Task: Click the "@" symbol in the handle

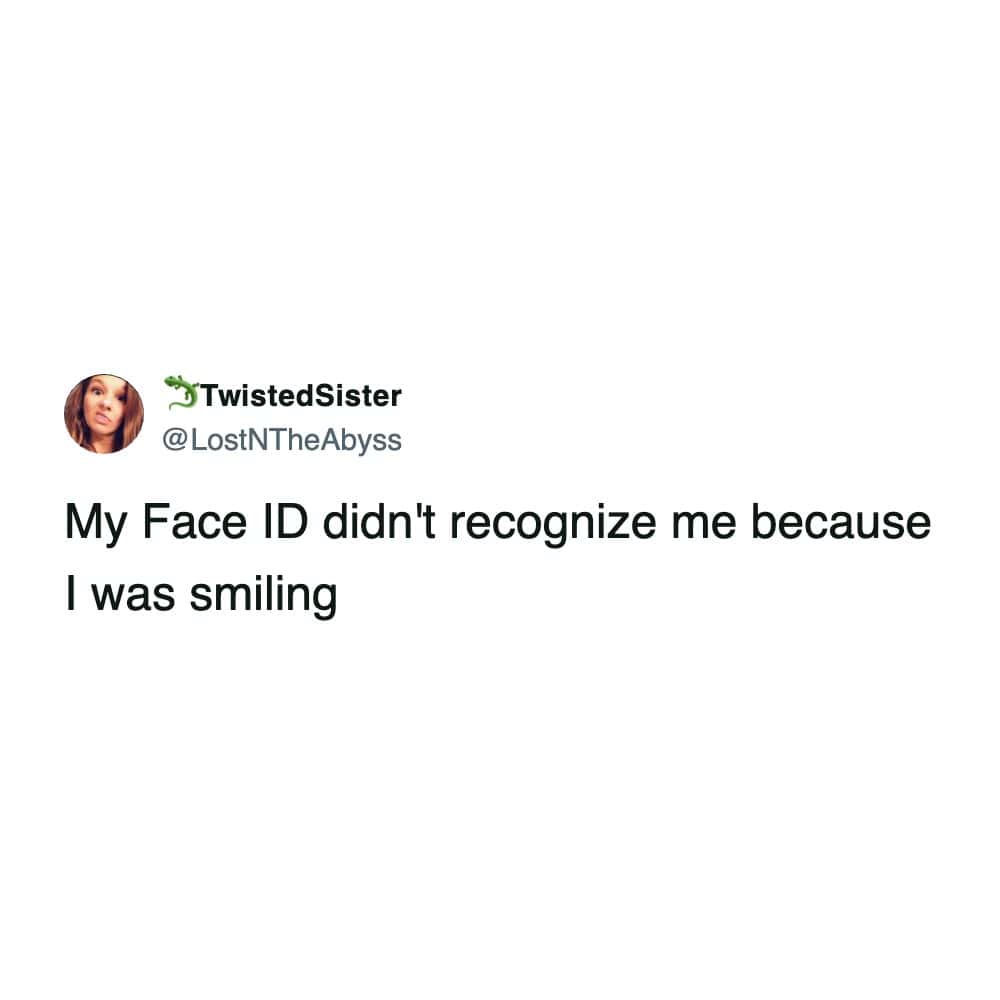Action: tap(175, 441)
